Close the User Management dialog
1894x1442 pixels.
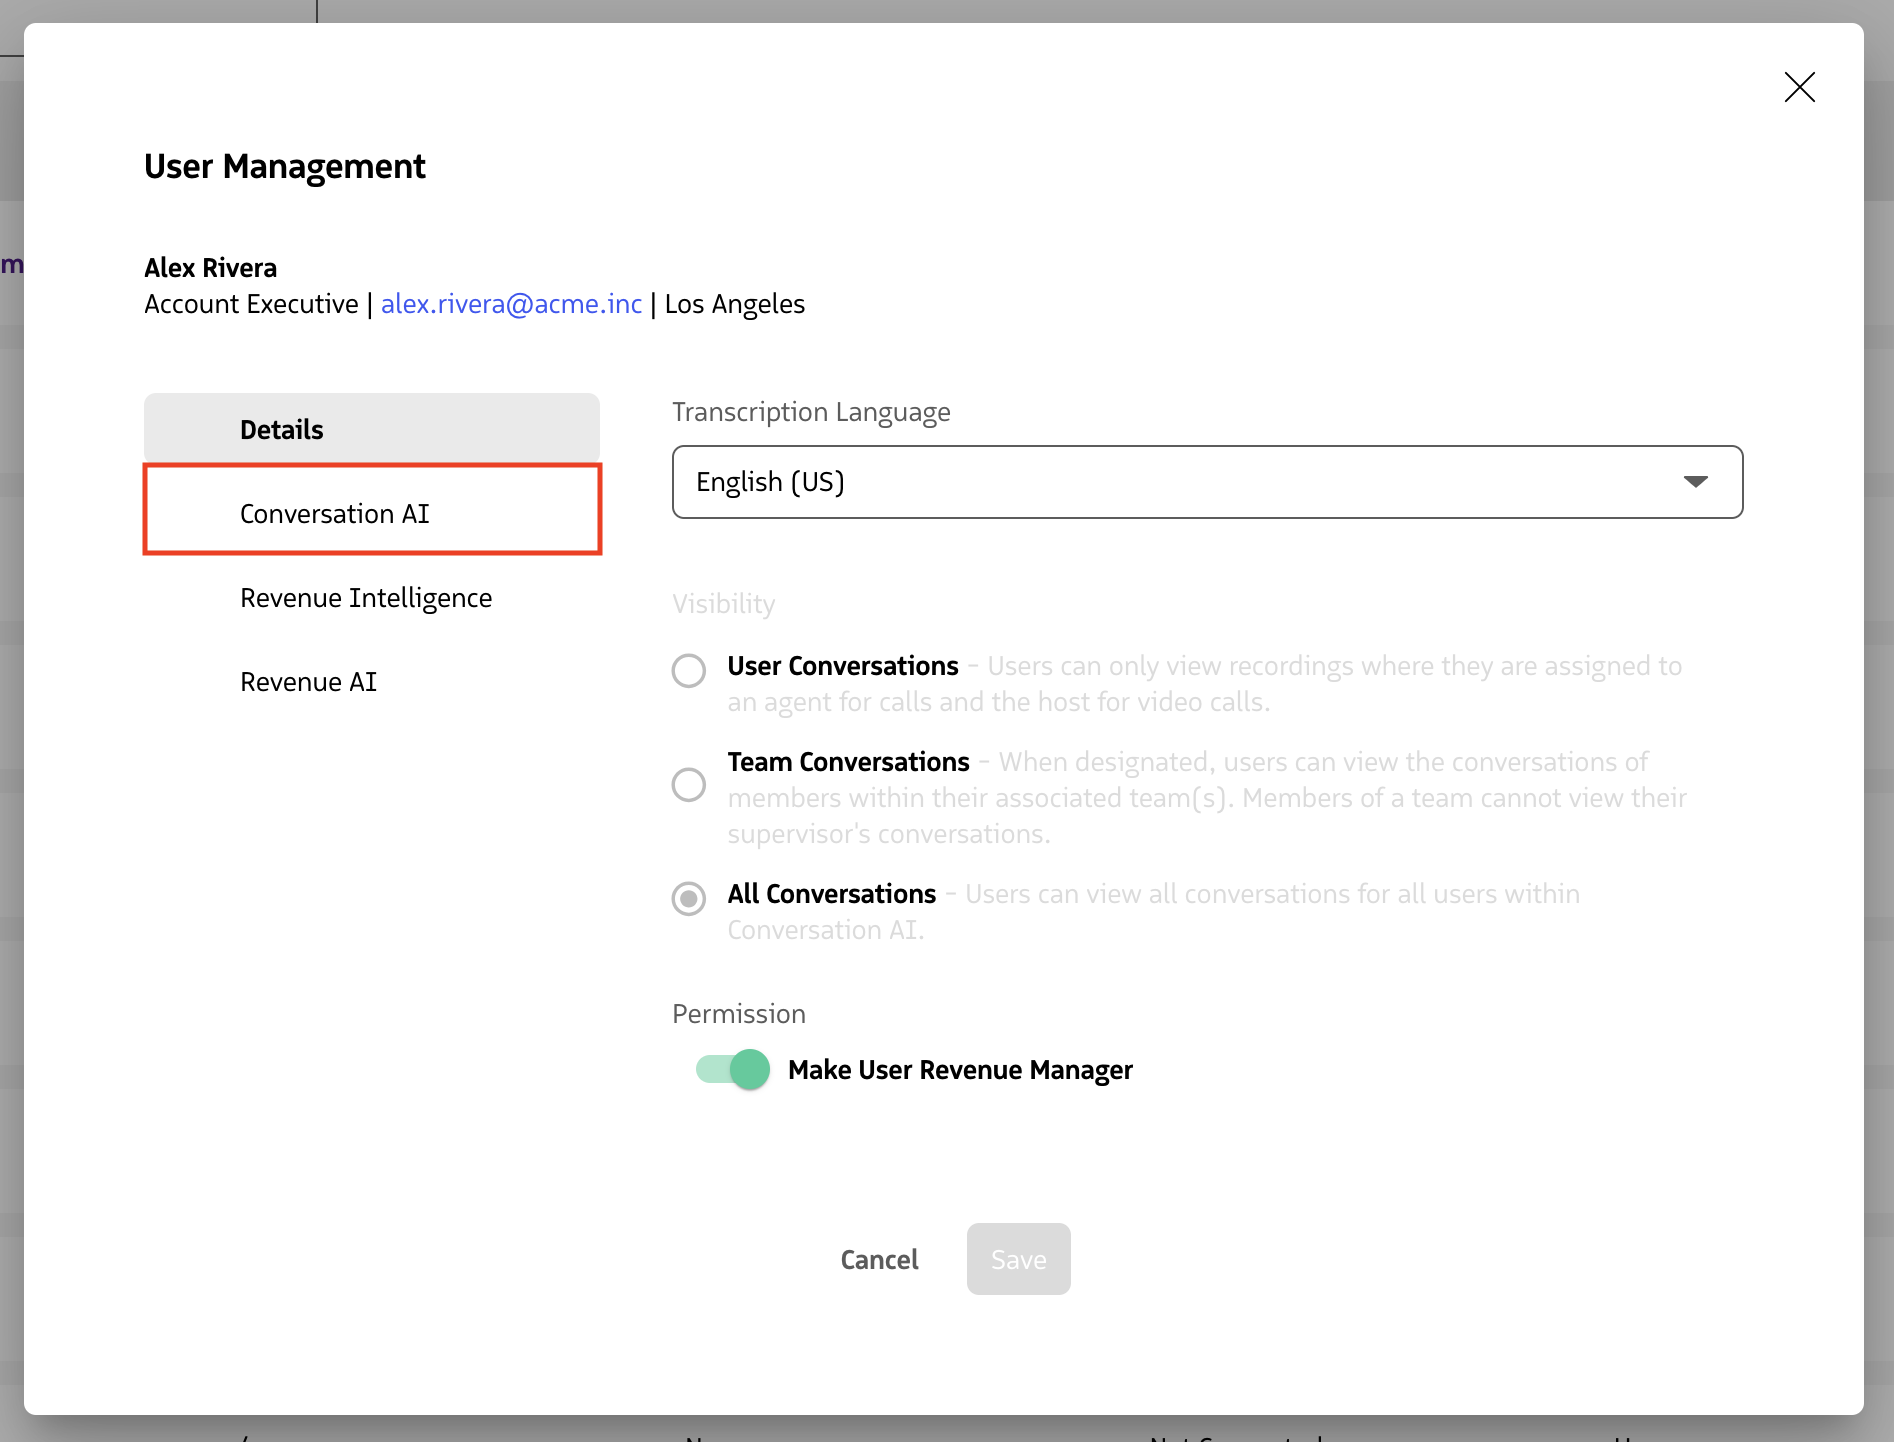click(x=1799, y=88)
